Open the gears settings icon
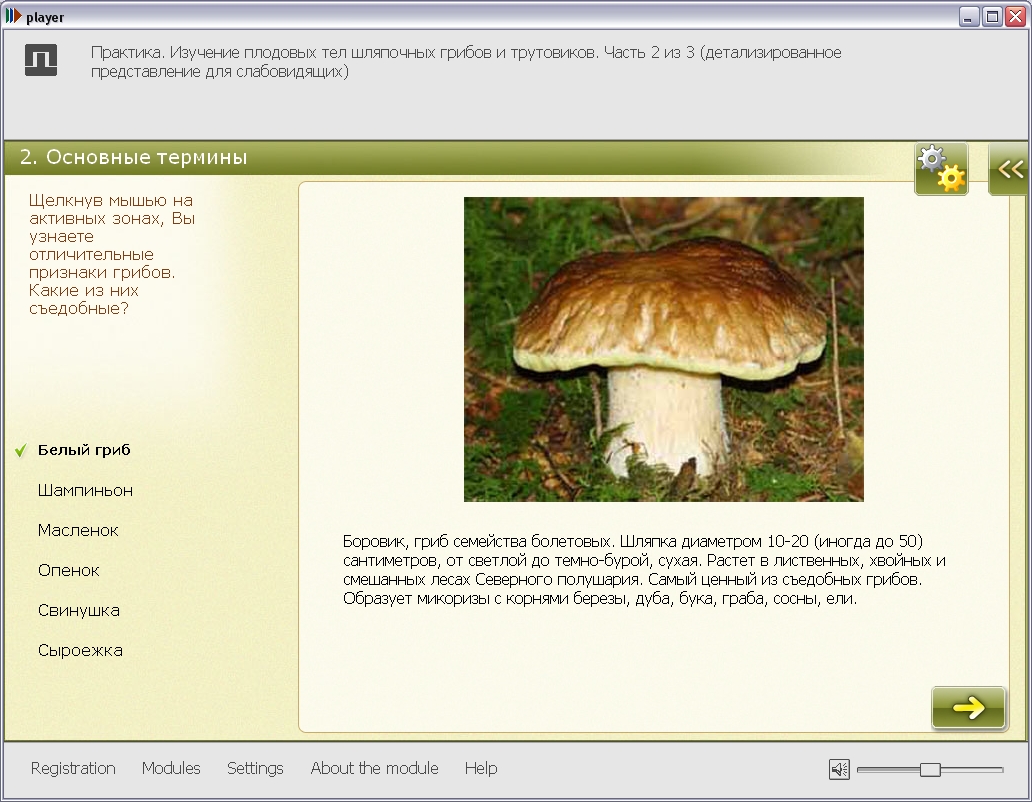This screenshot has width=1032, height=802. click(941, 169)
